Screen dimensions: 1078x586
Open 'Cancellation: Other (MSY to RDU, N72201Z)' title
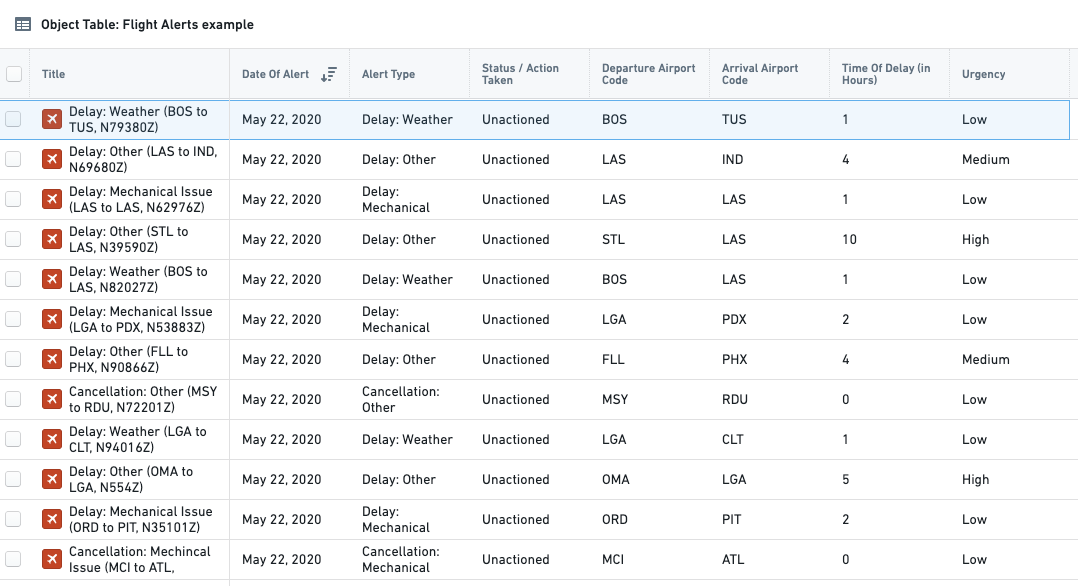pyautogui.click(x=143, y=400)
